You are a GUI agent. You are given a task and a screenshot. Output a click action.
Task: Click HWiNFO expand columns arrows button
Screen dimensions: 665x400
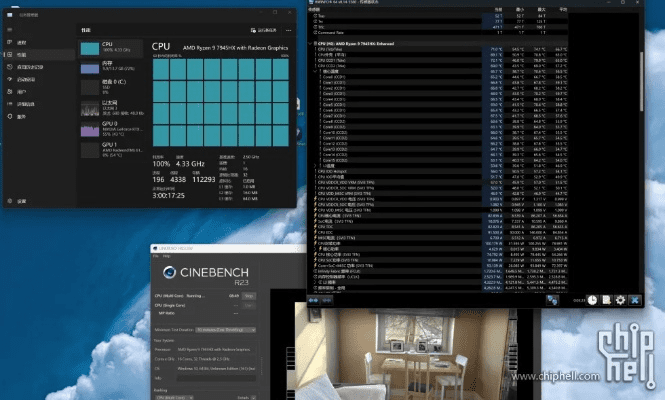(x=552, y=299)
